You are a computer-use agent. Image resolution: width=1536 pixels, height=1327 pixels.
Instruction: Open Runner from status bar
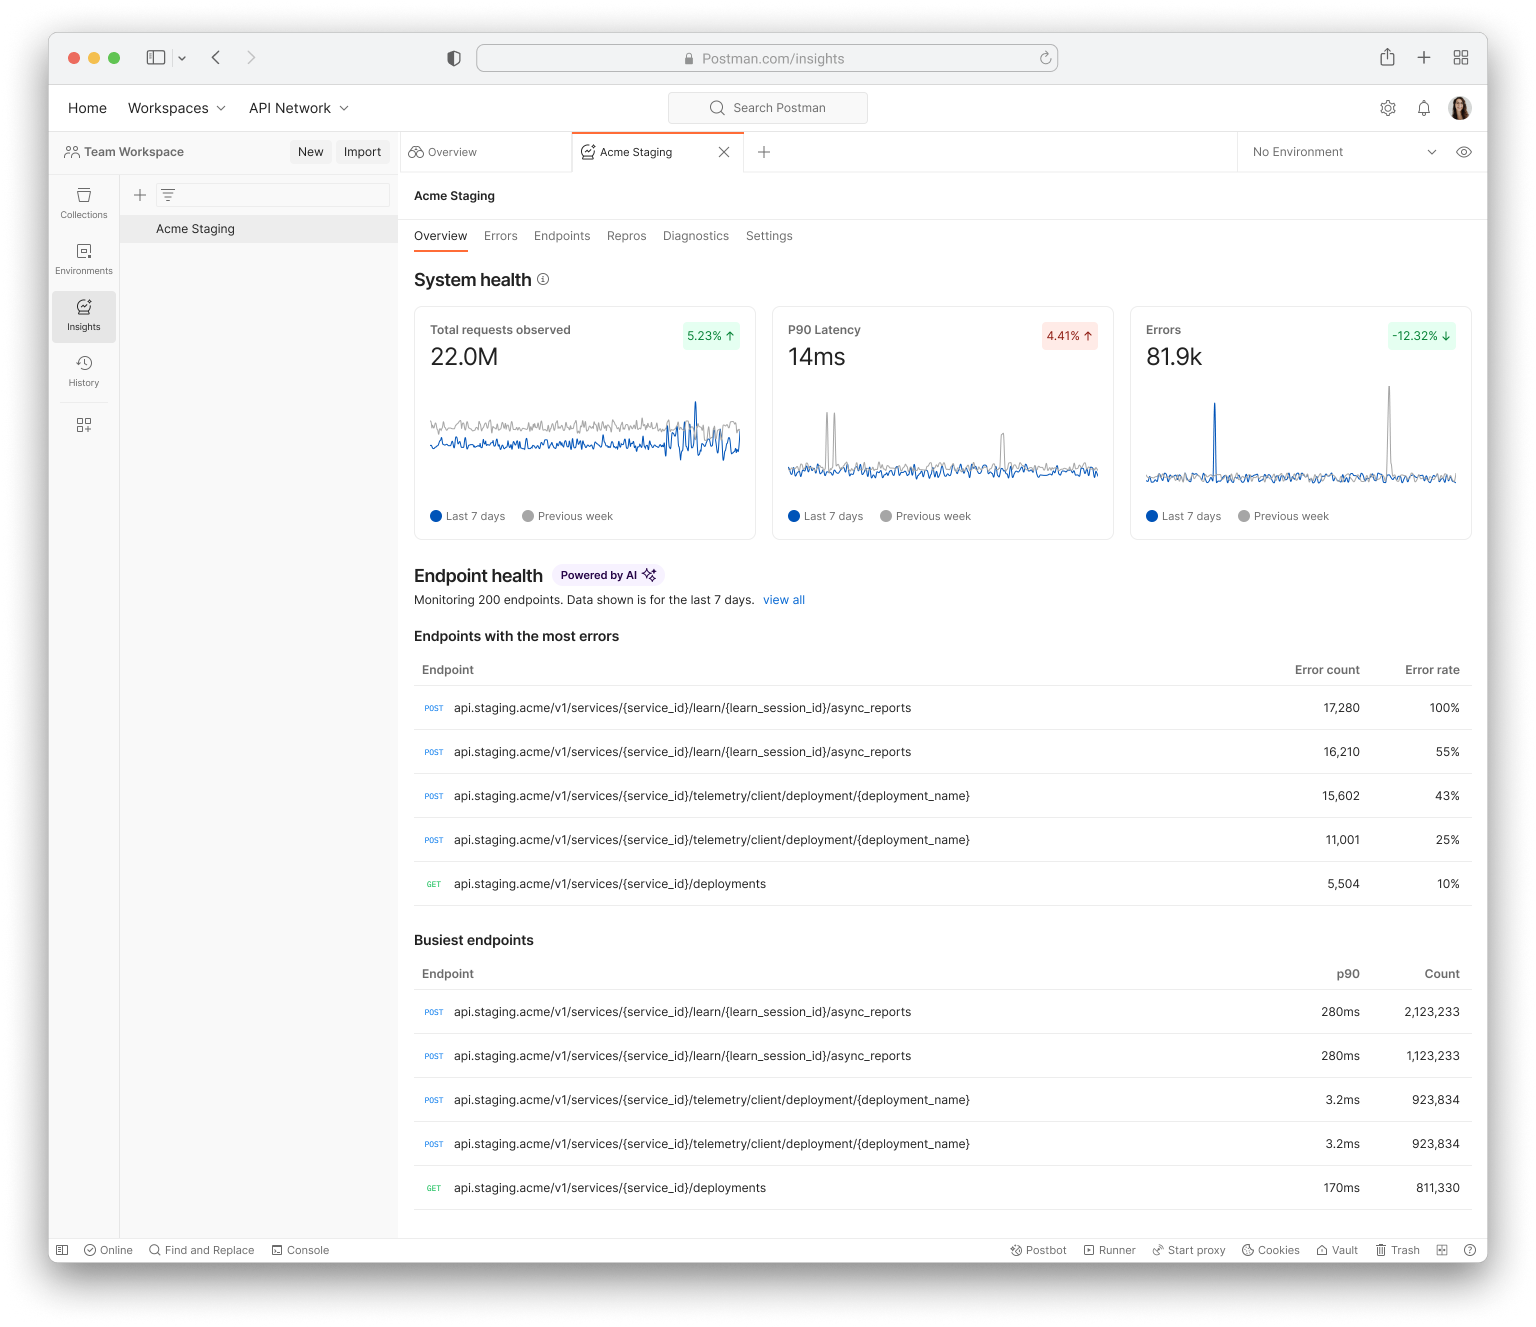pyautogui.click(x=1109, y=1250)
